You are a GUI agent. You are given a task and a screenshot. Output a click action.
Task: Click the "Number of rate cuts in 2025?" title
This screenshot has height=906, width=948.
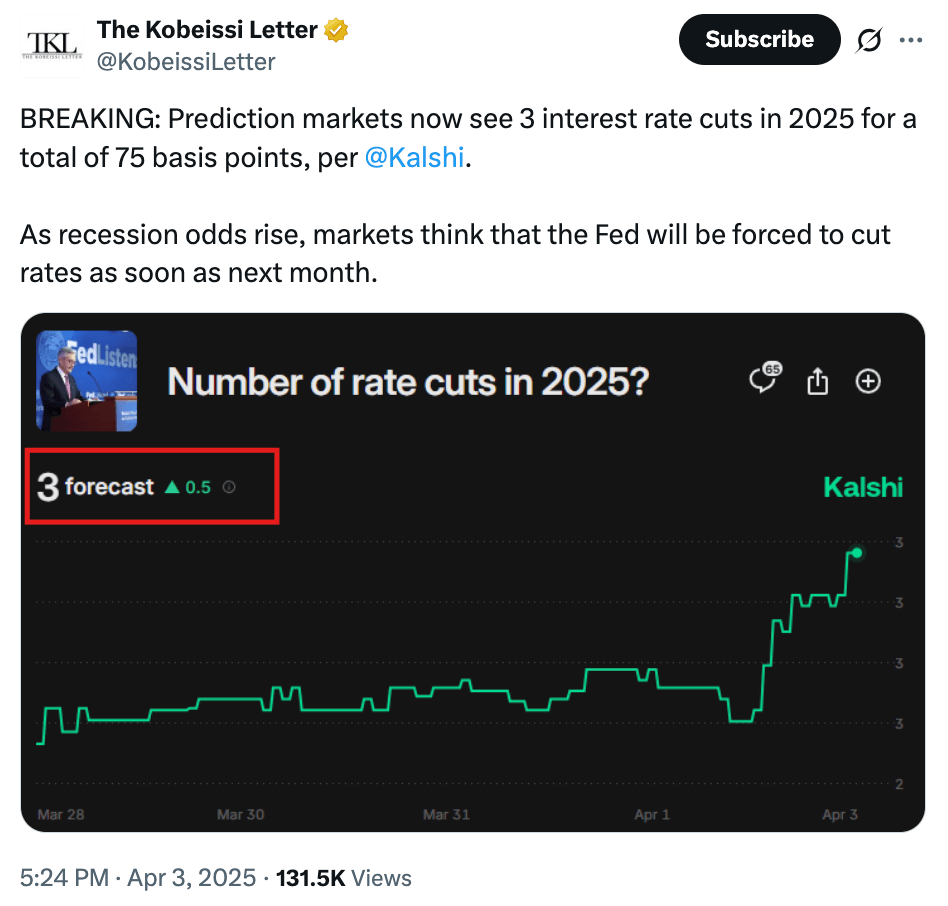point(409,381)
